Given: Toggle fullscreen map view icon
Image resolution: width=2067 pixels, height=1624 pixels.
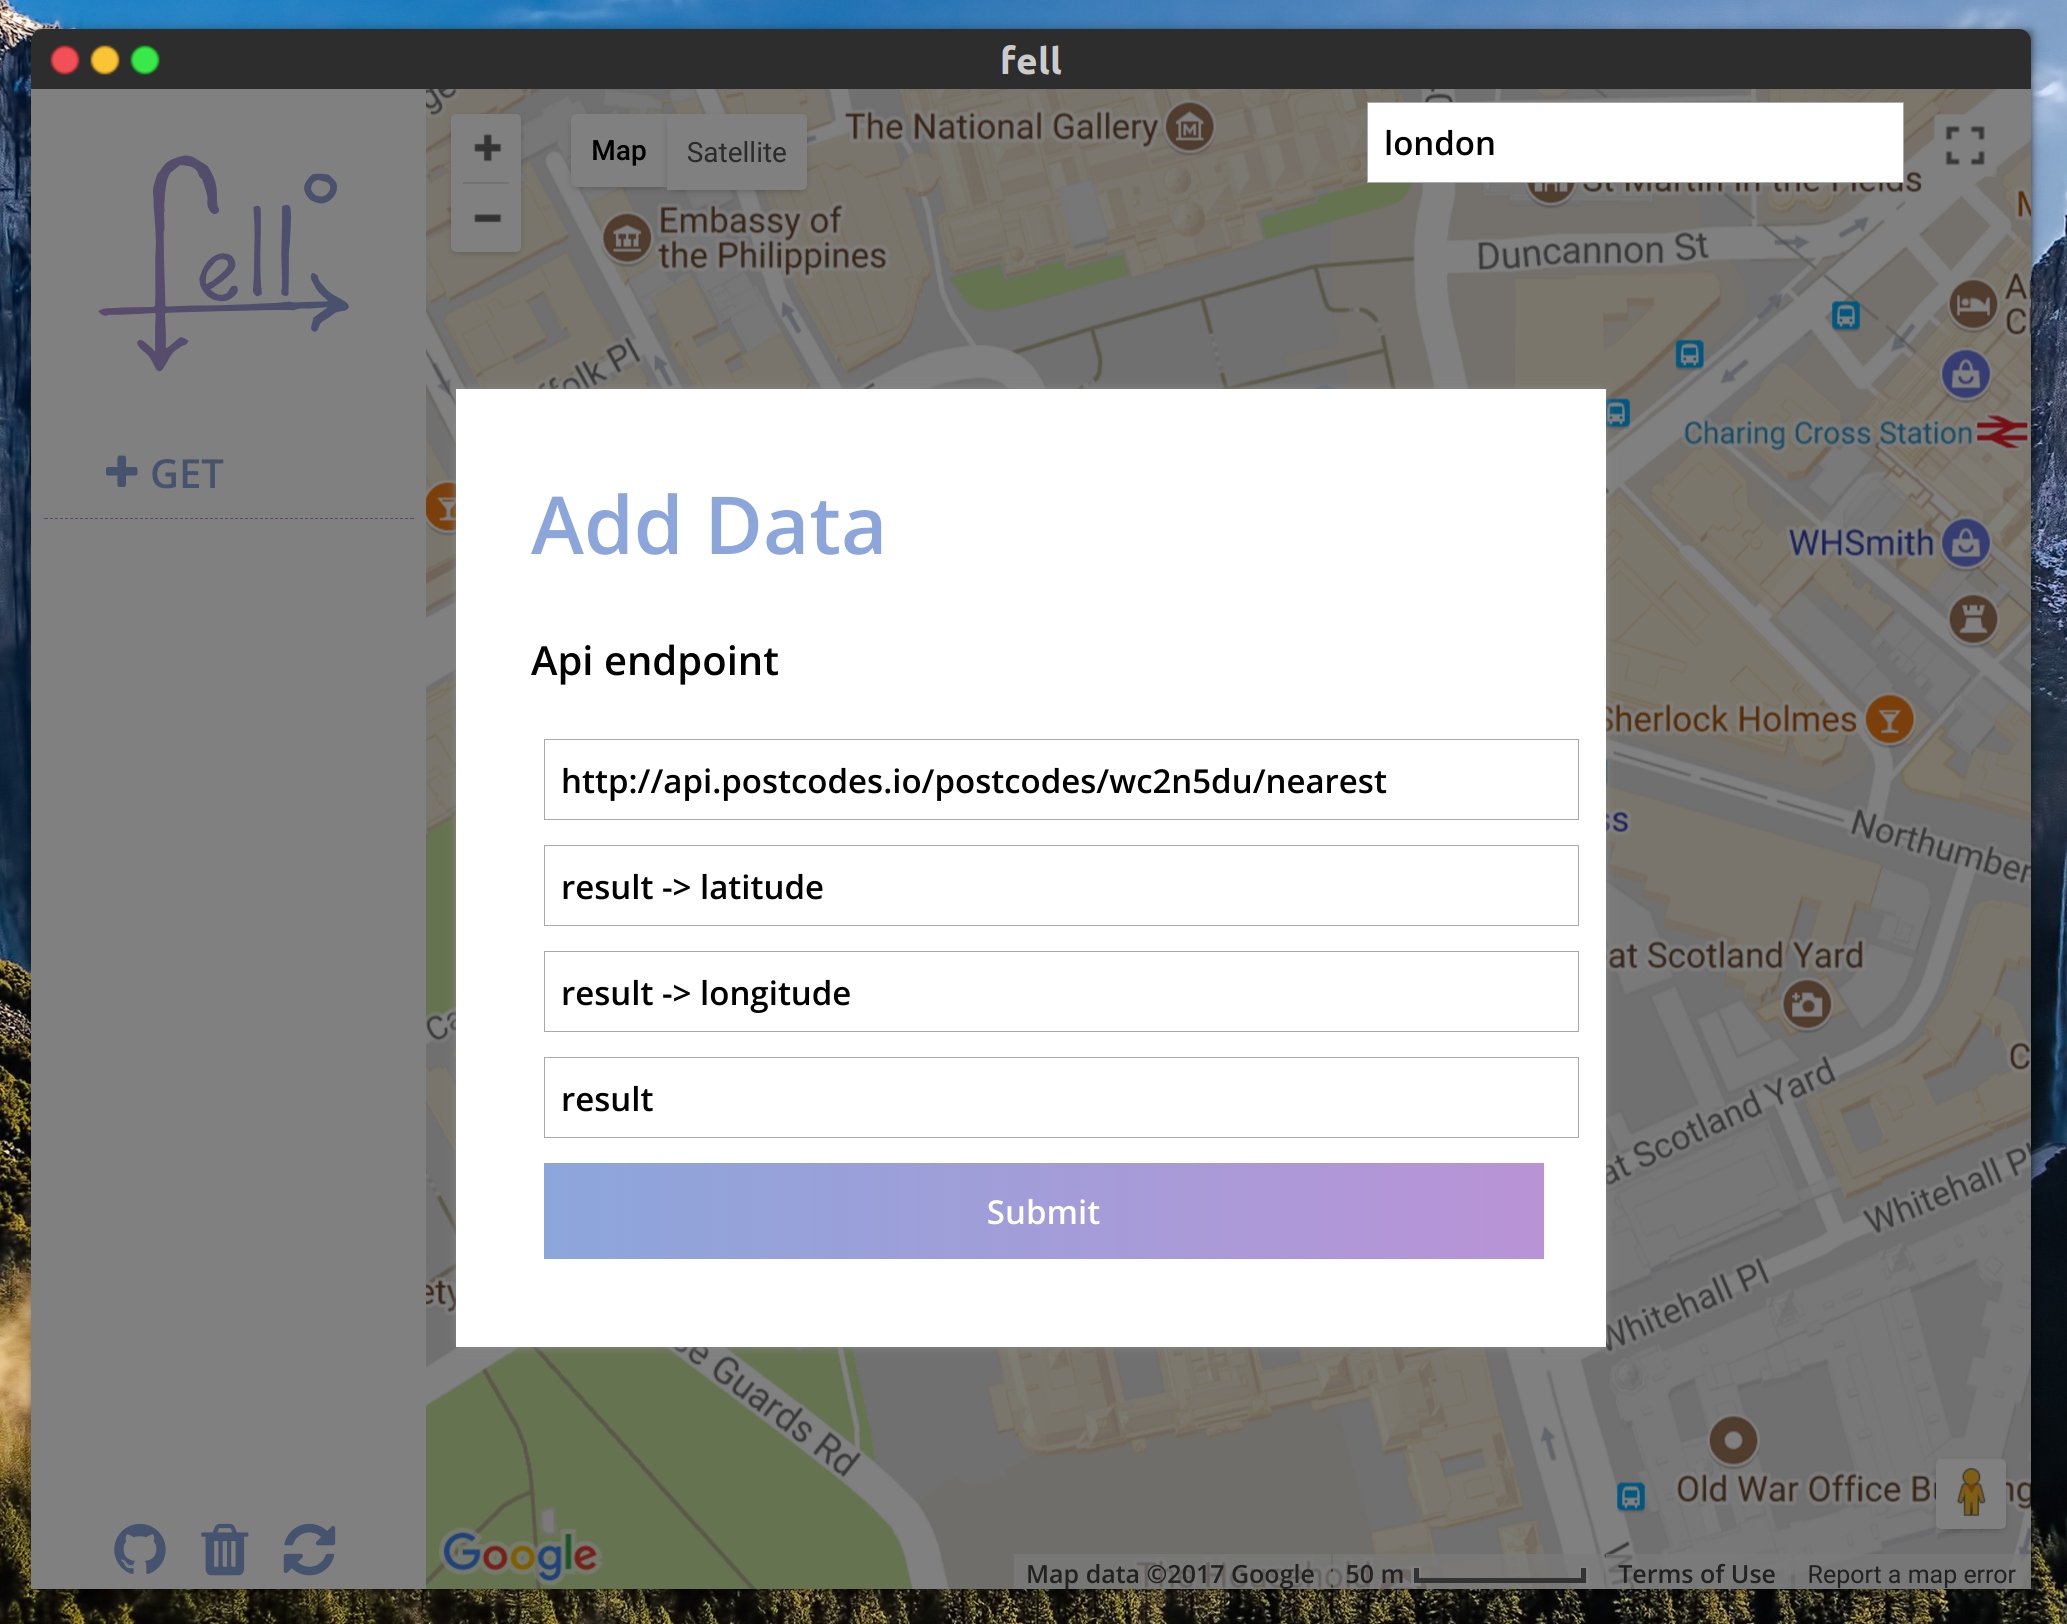Looking at the screenshot, I should 1964,145.
